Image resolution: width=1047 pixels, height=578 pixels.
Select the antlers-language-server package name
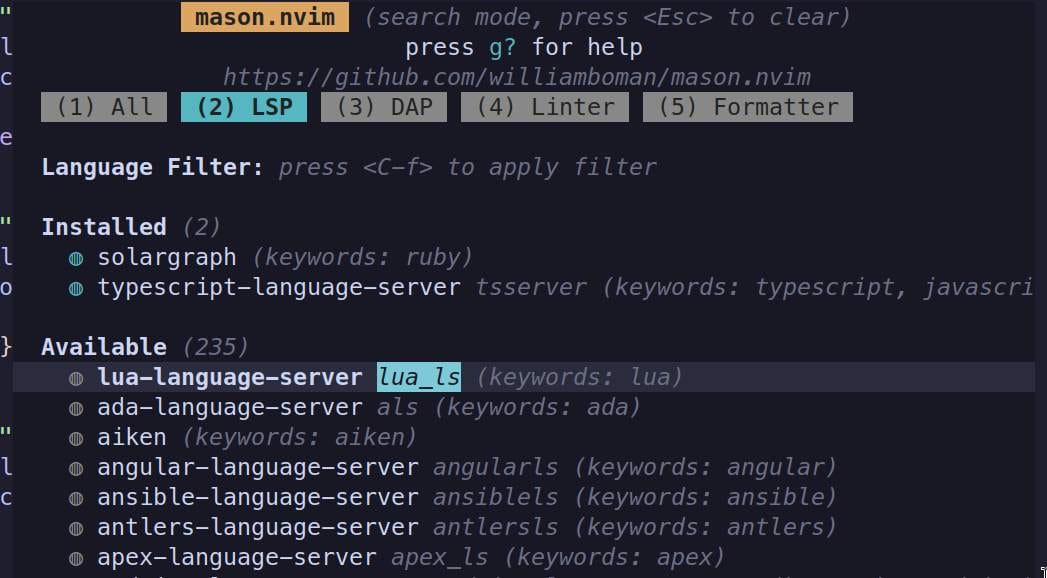[258, 528]
